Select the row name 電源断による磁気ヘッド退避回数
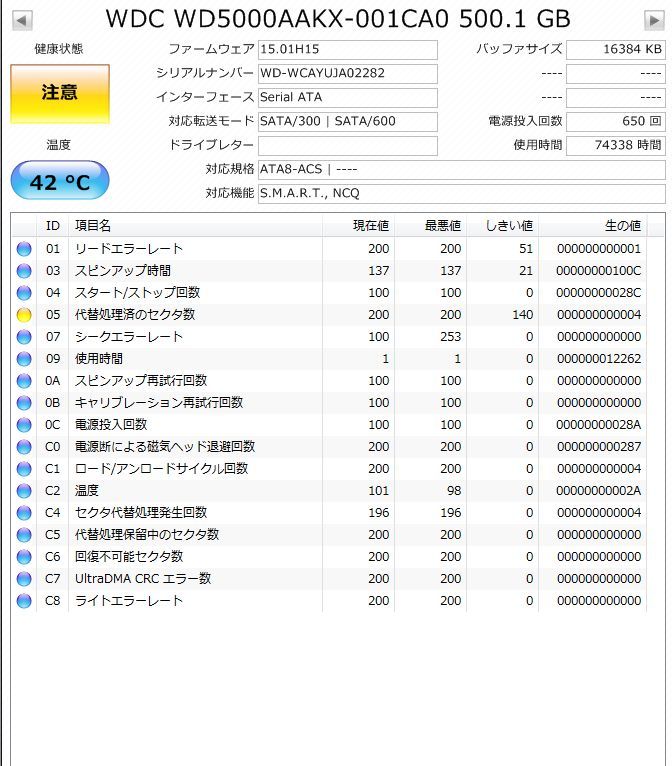Image resolution: width=672 pixels, height=766 pixels. point(165,447)
